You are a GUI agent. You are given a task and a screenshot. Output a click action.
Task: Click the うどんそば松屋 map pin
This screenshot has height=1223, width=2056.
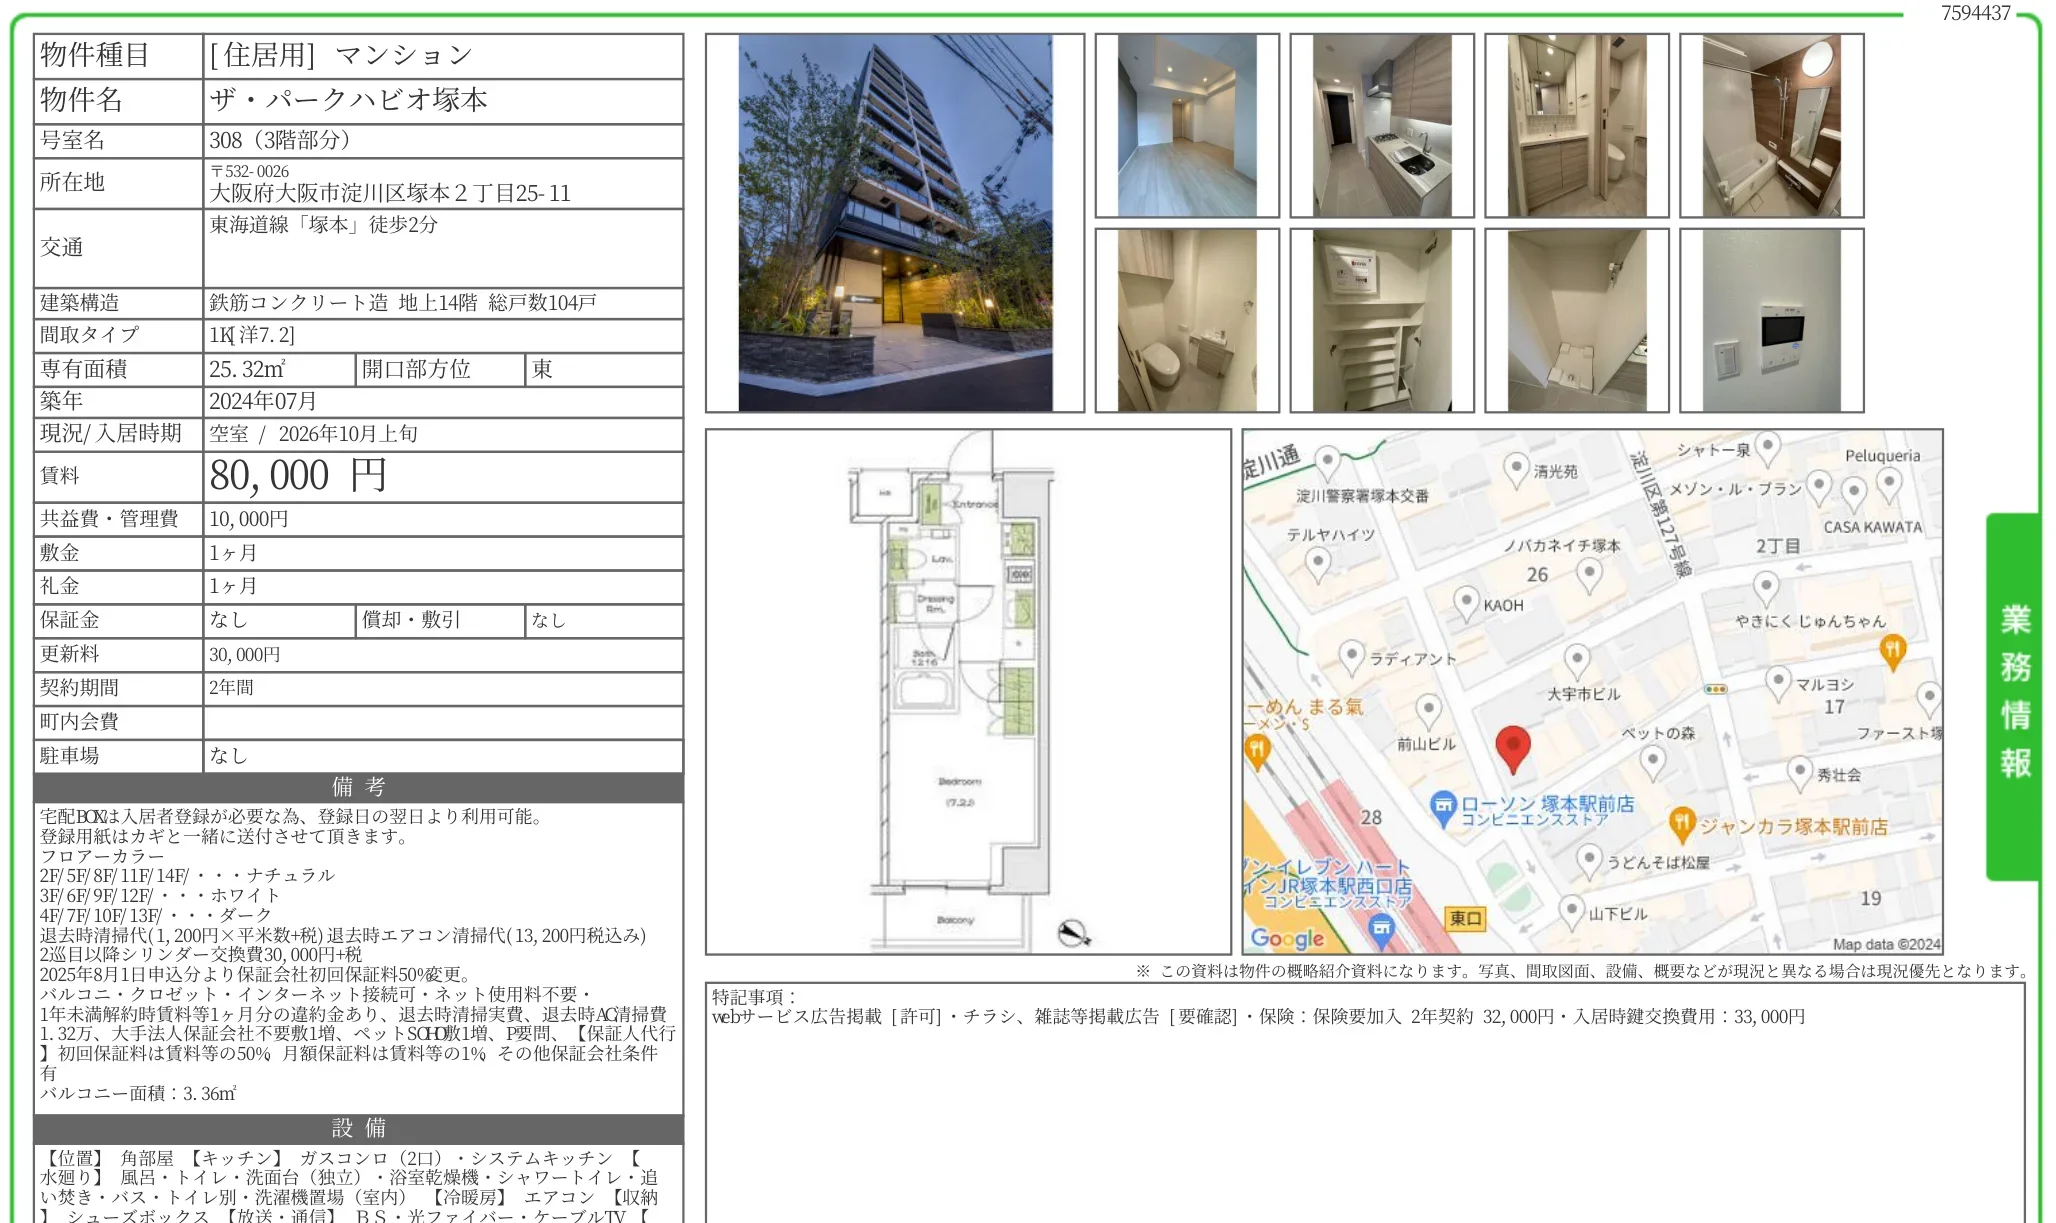(1589, 860)
